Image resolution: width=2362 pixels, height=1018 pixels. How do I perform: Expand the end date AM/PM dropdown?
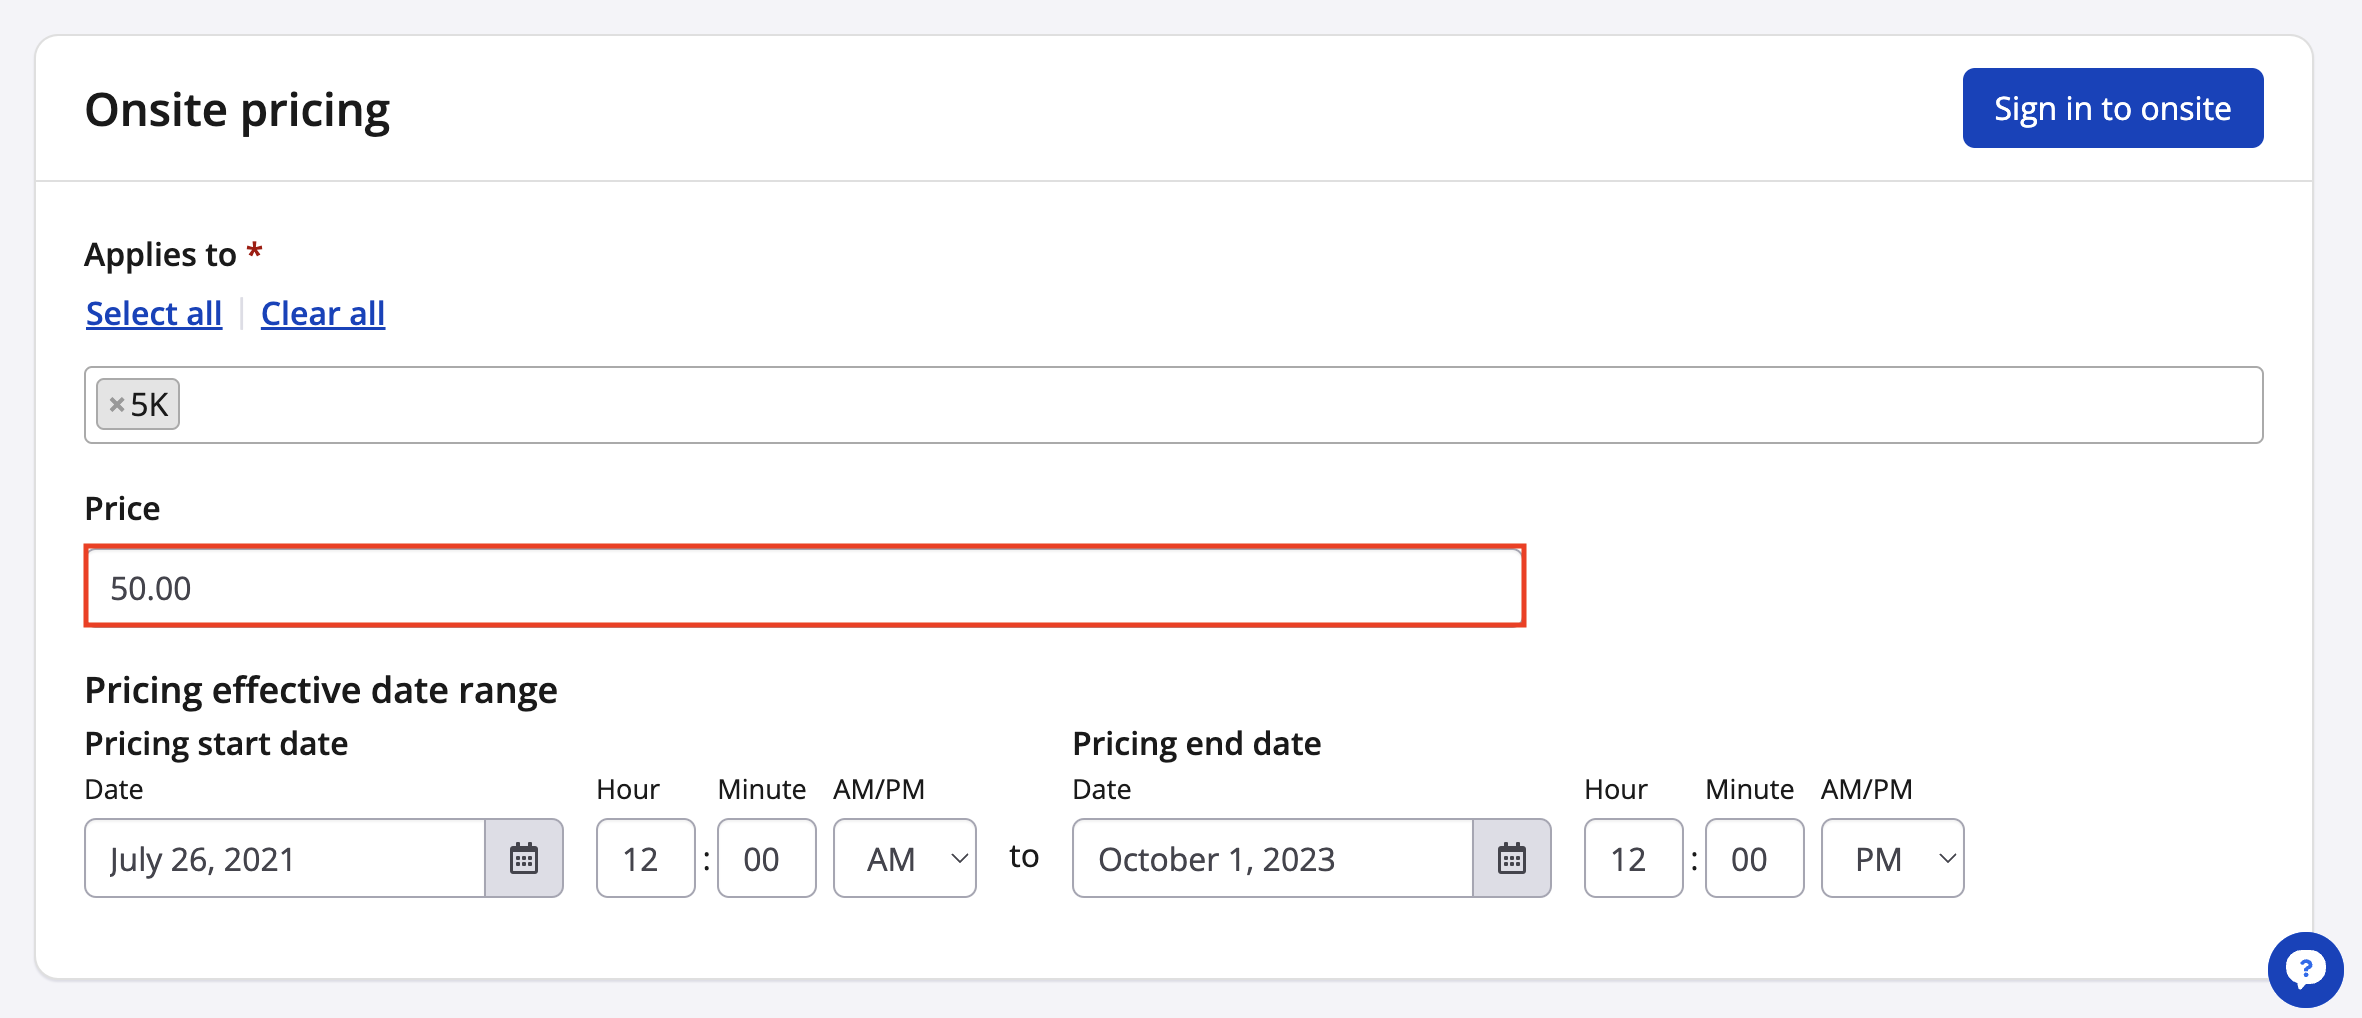point(1892,859)
